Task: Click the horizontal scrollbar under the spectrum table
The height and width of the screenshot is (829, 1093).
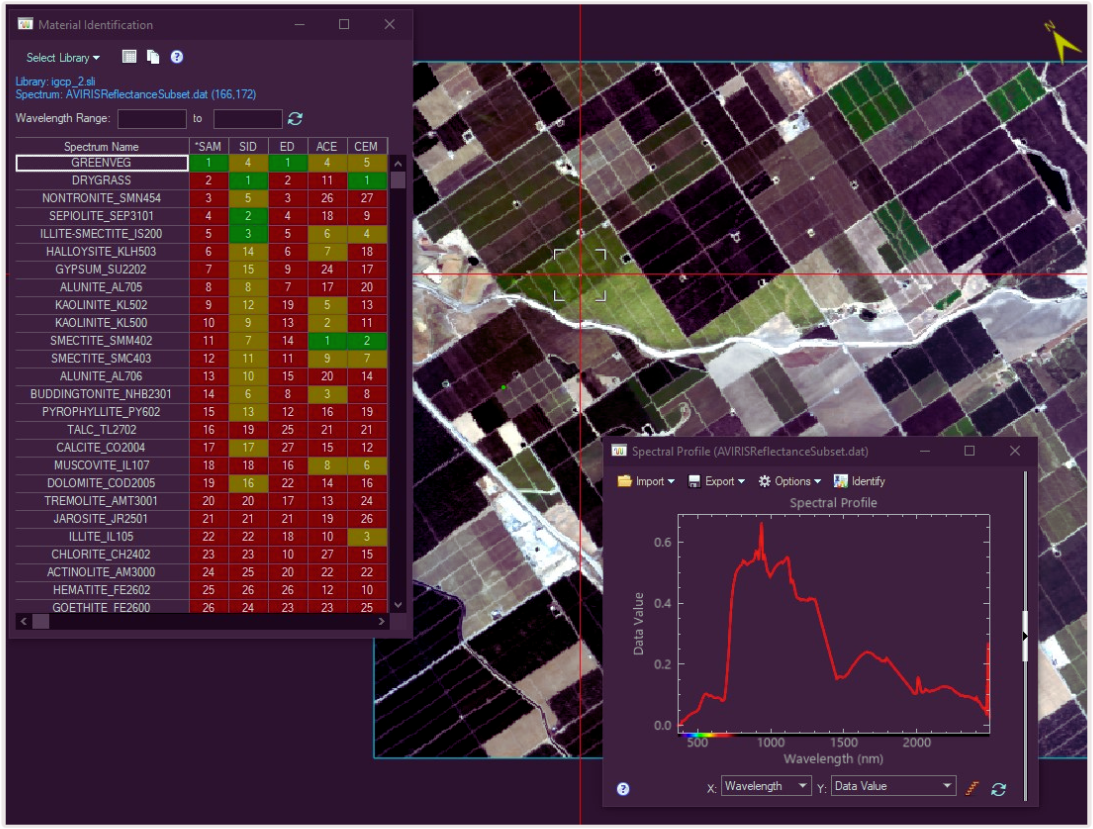Action: pyautogui.click(x=200, y=622)
